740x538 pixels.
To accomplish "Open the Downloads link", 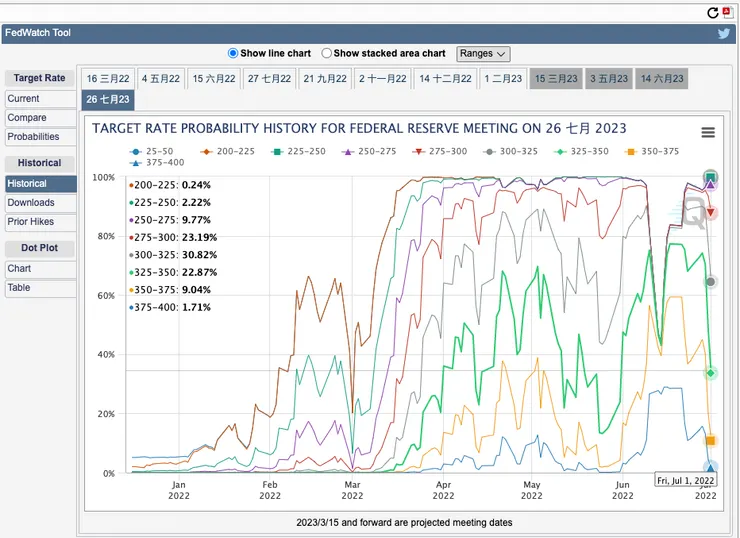I will tap(41, 202).
